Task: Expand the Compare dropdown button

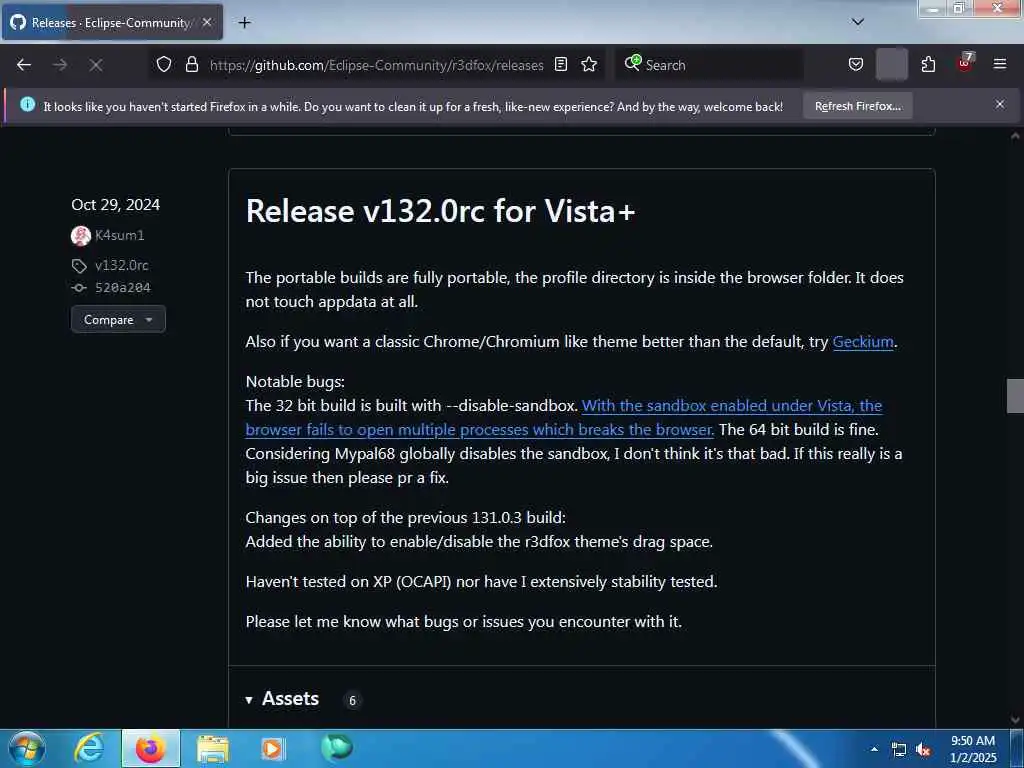Action: click(118, 319)
